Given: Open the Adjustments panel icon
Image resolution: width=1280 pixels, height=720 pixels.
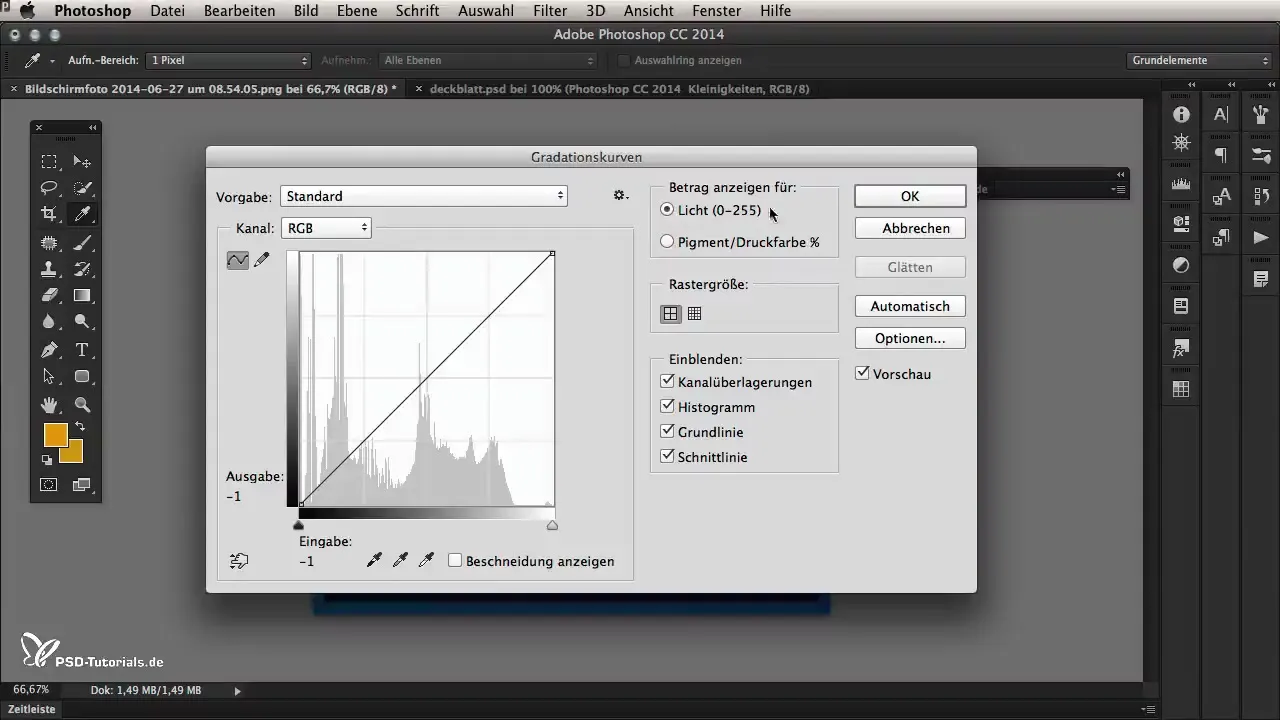Looking at the screenshot, I should (1181, 265).
